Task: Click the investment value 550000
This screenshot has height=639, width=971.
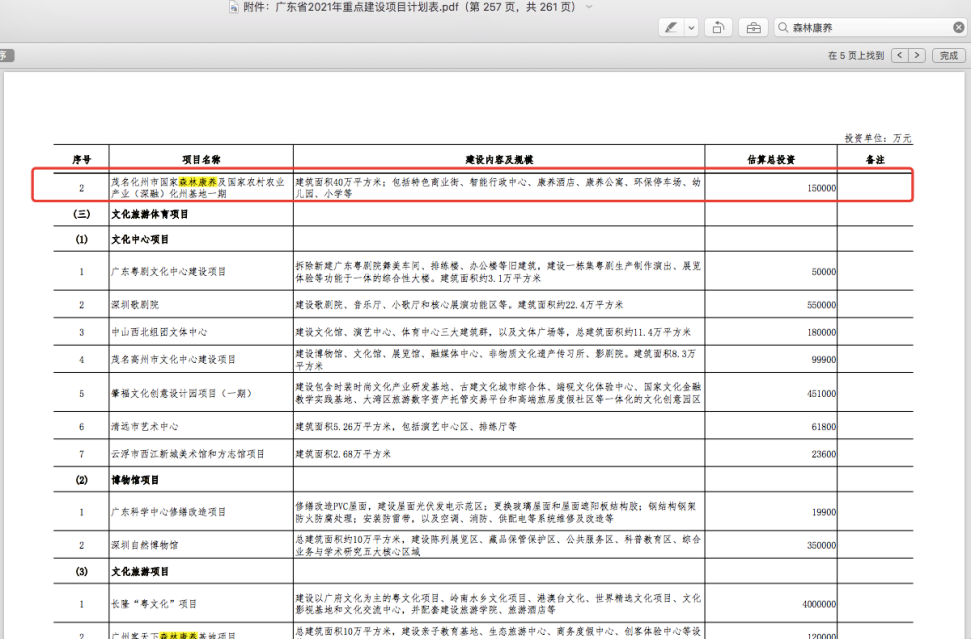Action: click(821, 305)
